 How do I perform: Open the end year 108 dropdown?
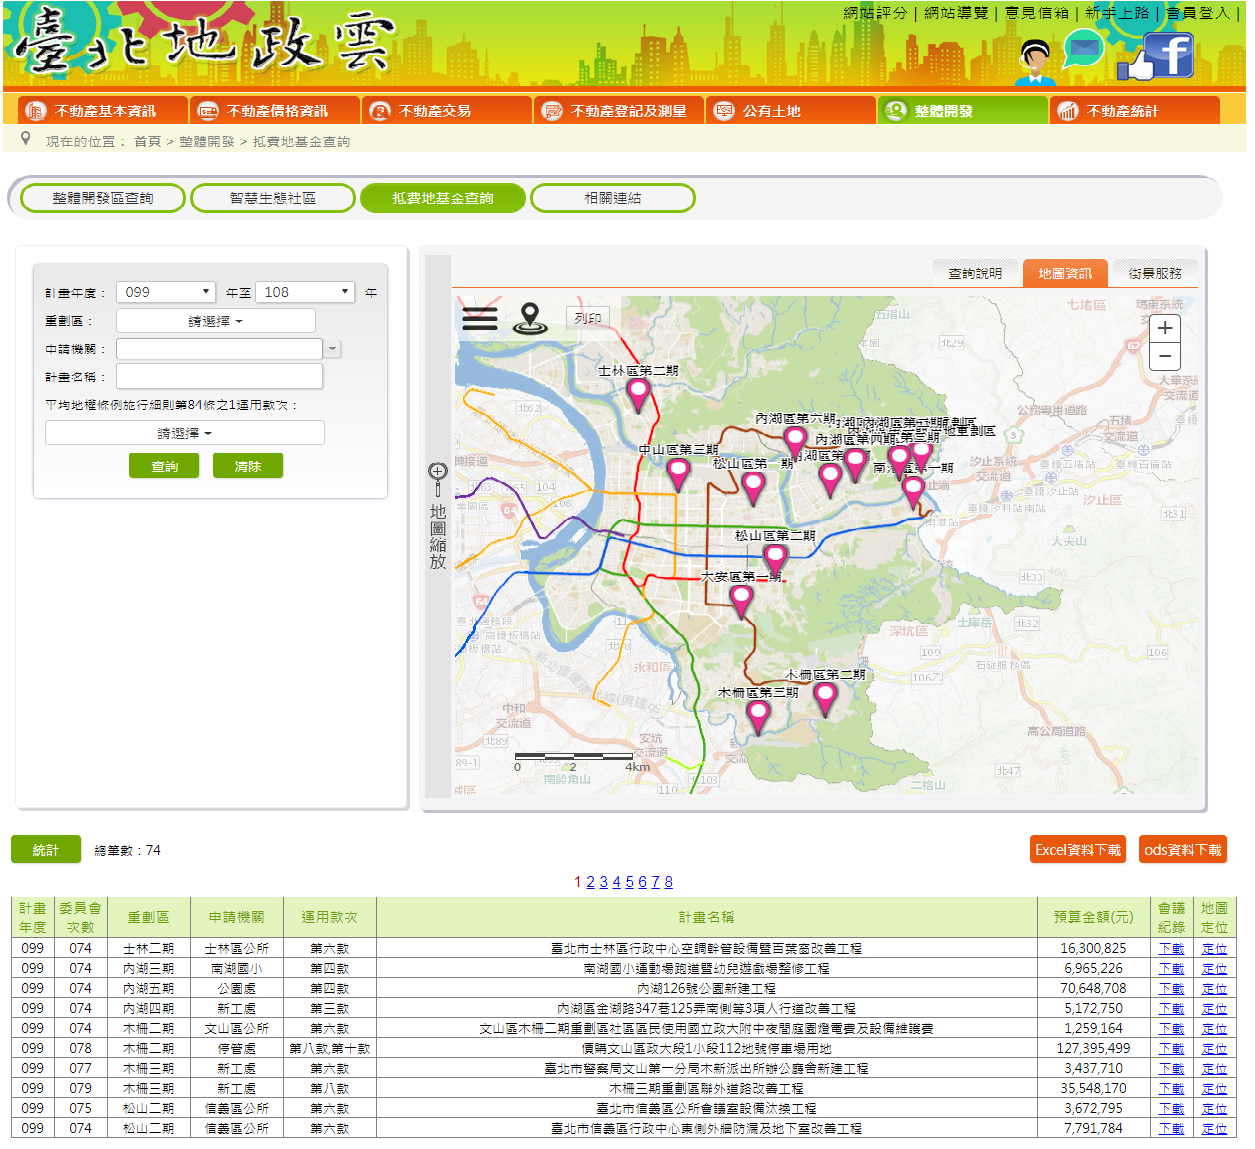tap(305, 292)
